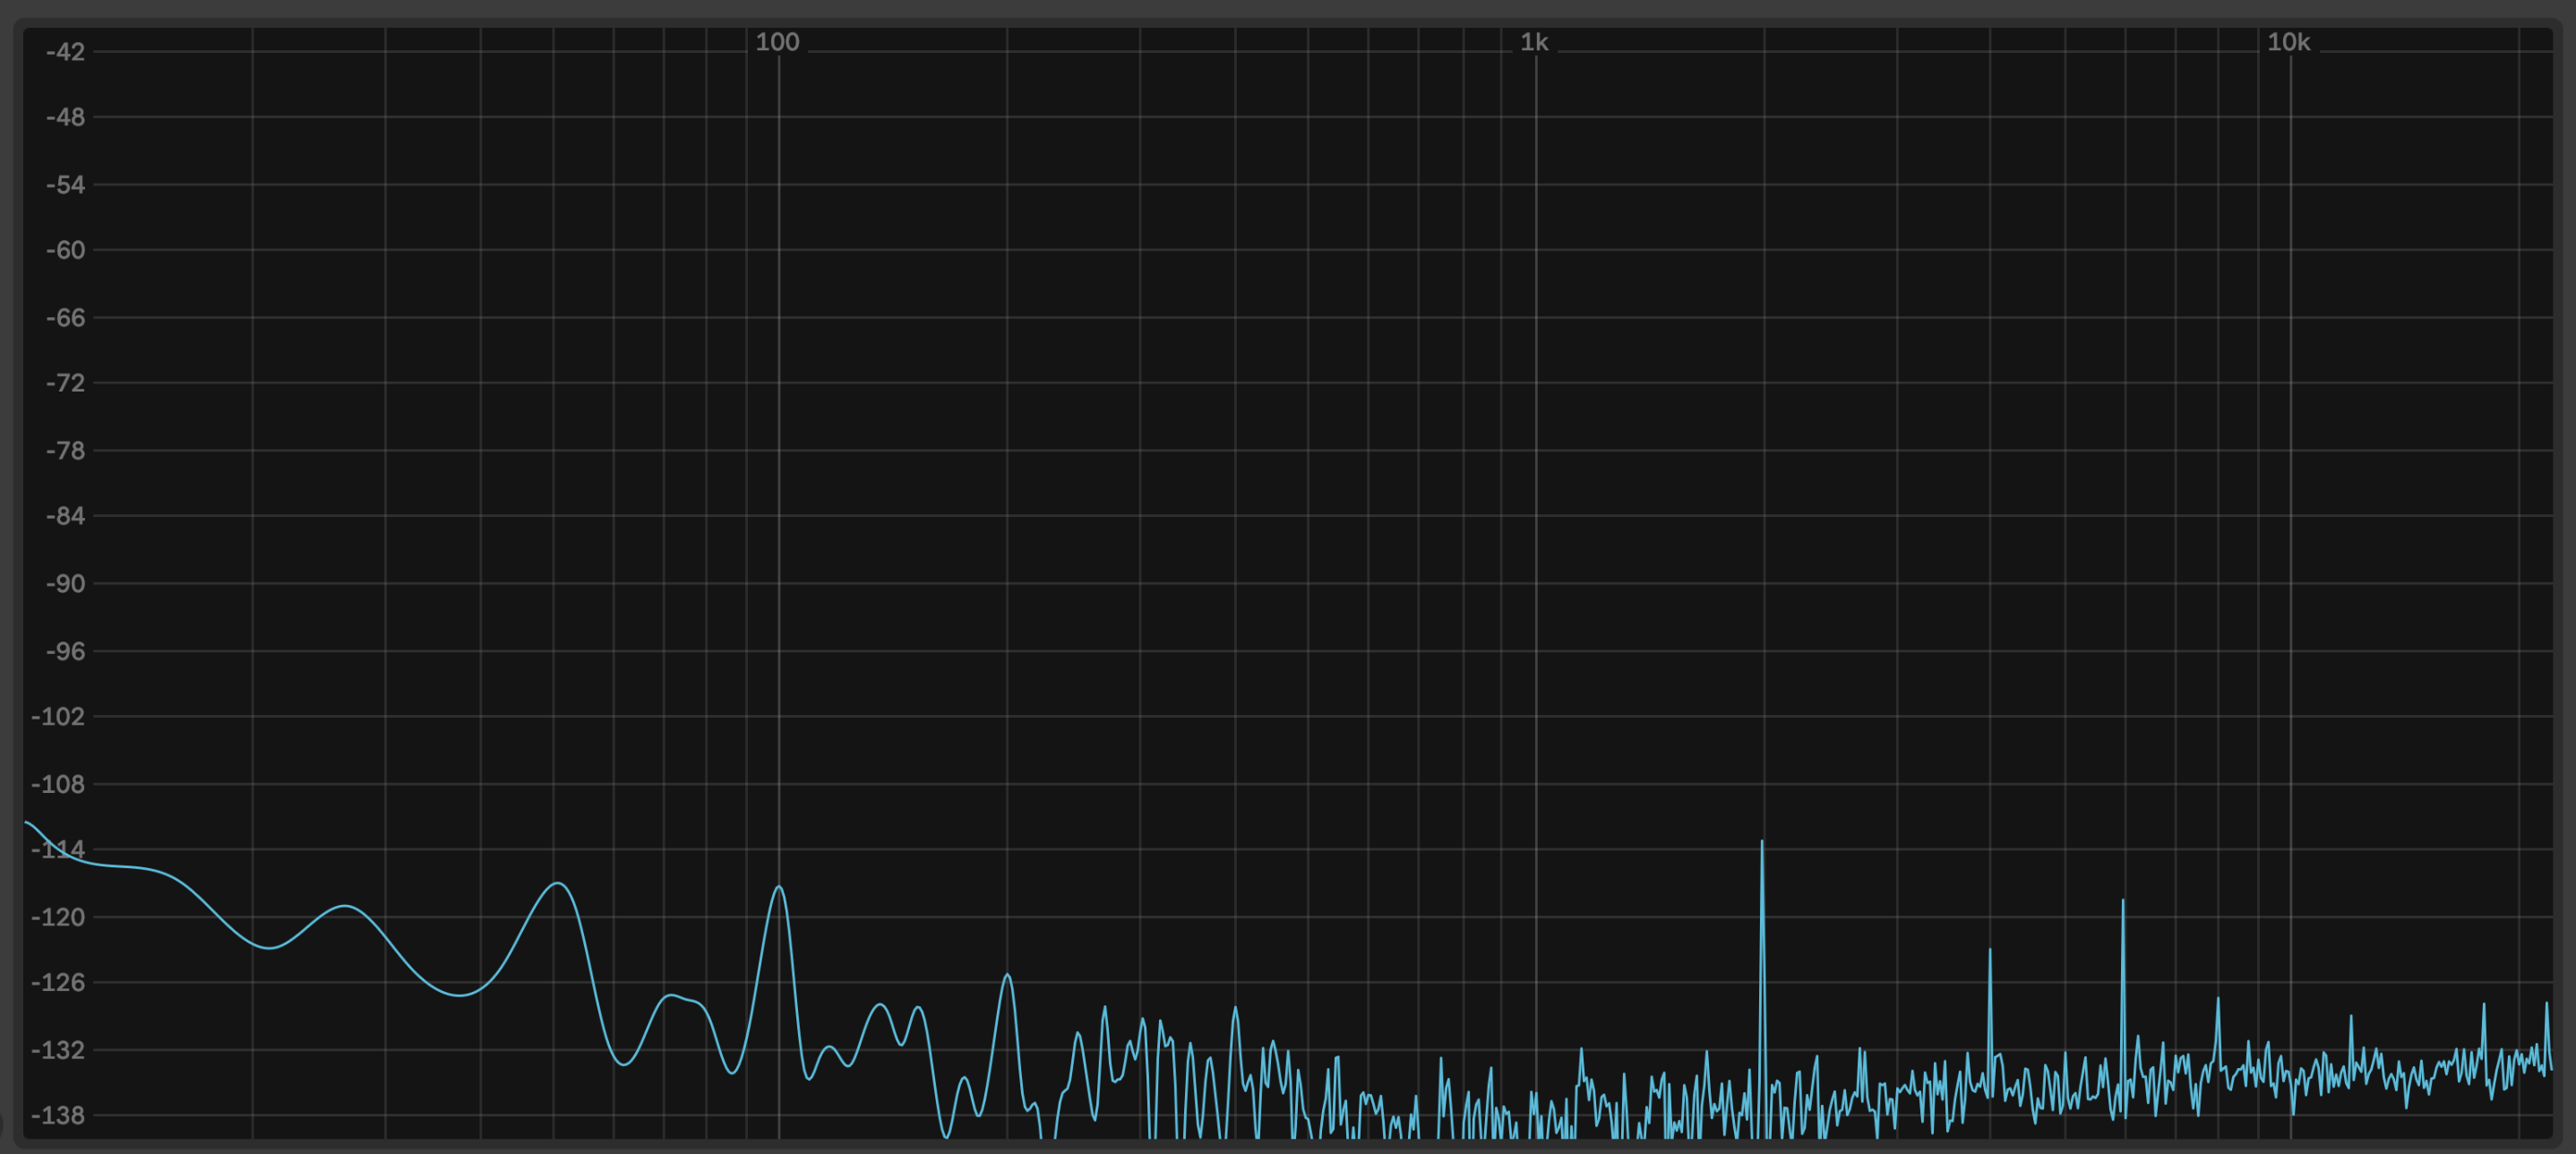The height and width of the screenshot is (1154, 2576).
Task: Click the -102 dB scale label
Action: click(58, 716)
